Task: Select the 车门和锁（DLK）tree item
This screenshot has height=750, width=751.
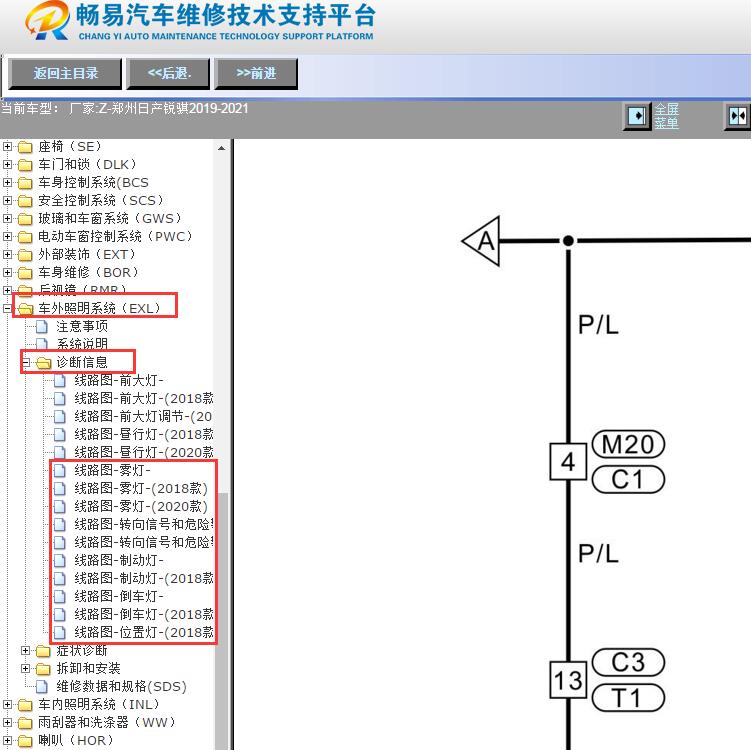Action: [x=88, y=165]
